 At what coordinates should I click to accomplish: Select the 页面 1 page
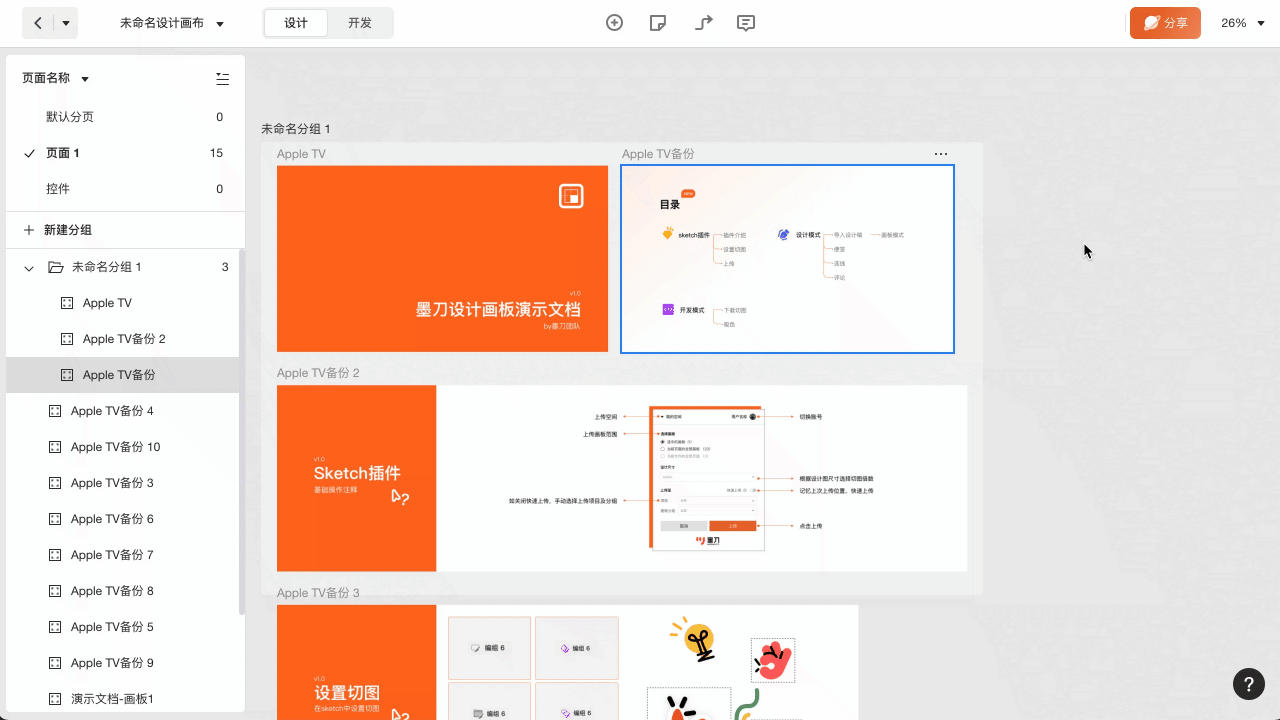125,153
